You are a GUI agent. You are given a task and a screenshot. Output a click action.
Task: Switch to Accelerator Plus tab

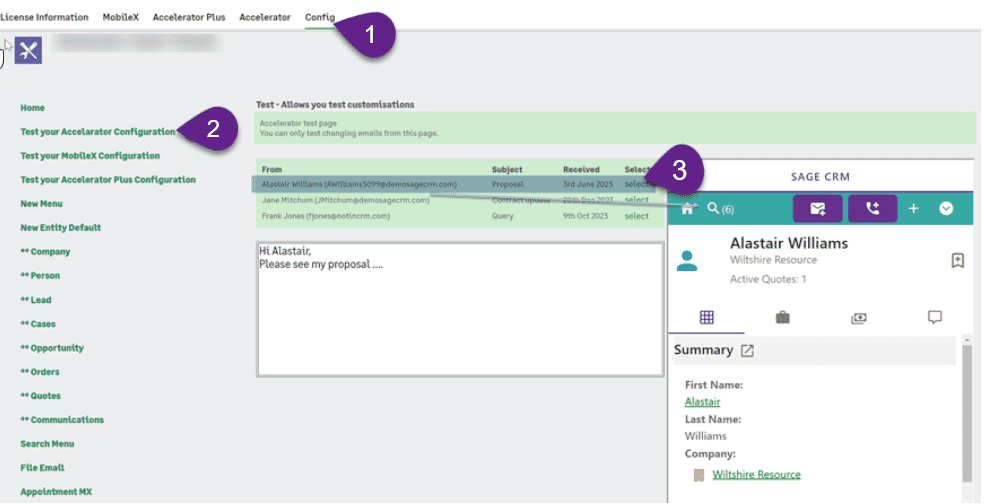(x=189, y=17)
